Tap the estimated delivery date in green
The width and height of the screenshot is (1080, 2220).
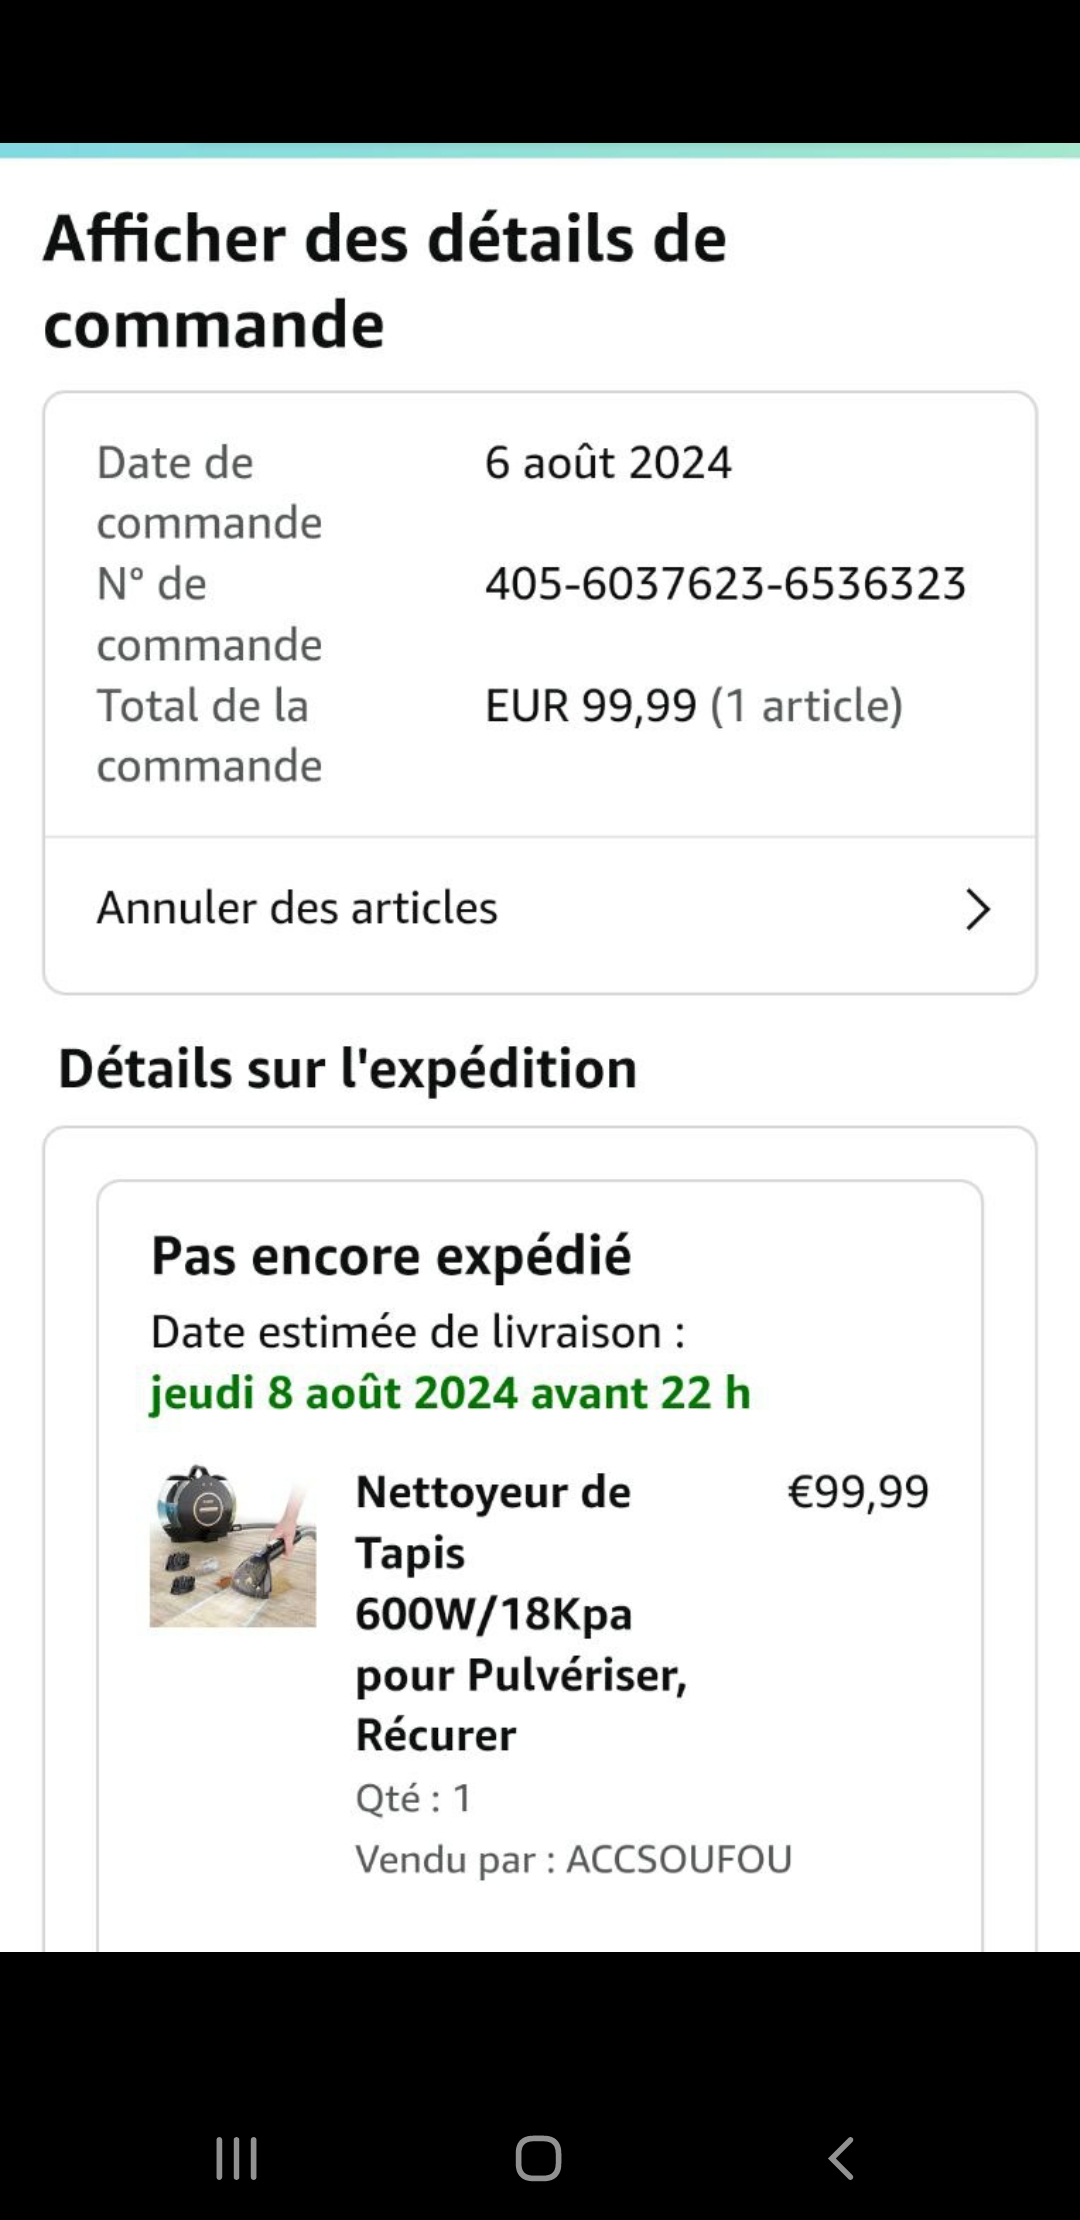[450, 1393]
